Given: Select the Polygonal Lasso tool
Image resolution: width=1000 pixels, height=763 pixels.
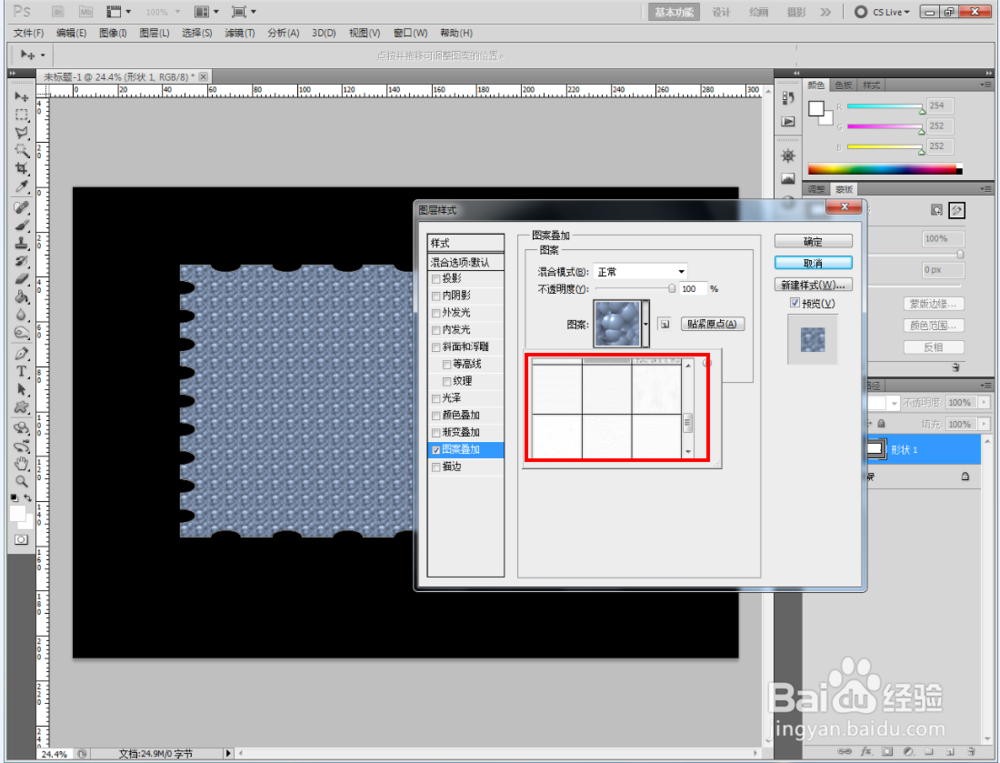Looking at the screenshot, I should click(x=22, y=133).
